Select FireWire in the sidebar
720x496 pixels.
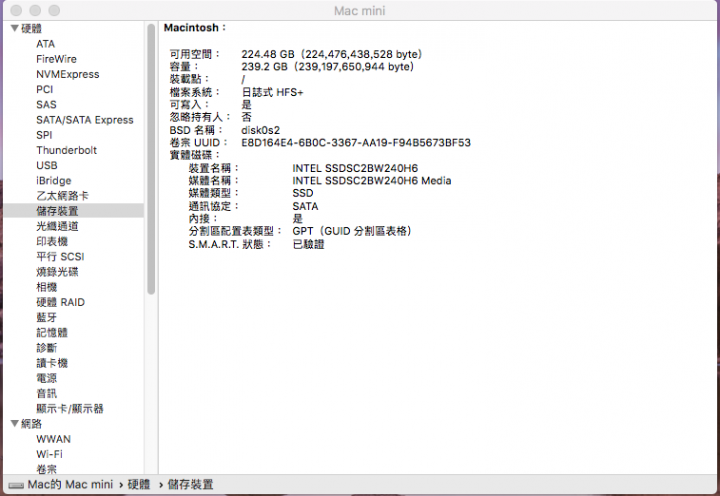coord(56,59)
